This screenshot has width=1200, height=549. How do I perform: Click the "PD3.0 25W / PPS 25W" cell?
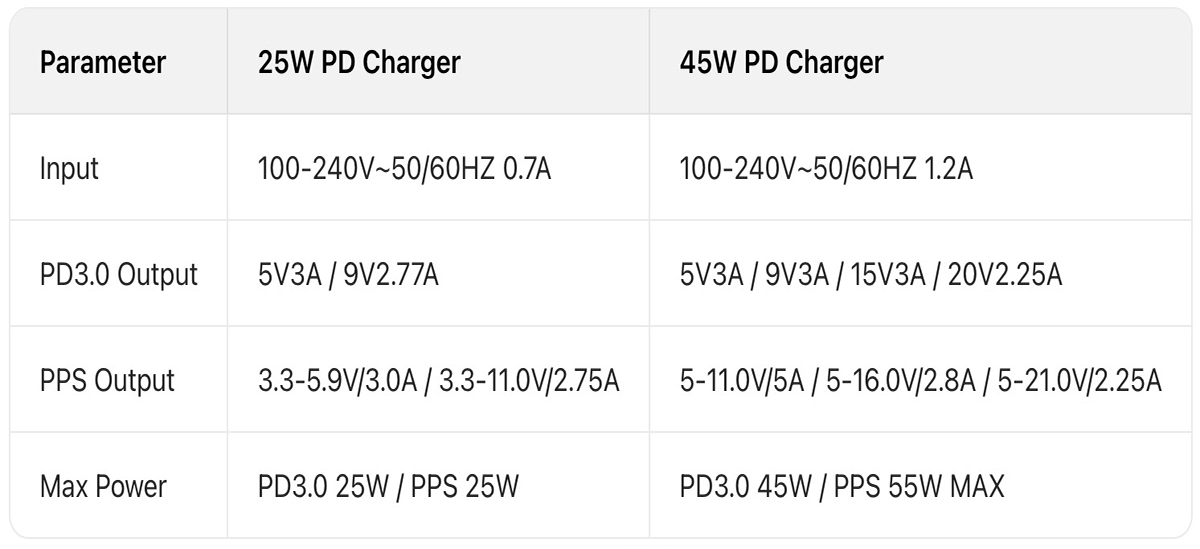[389, 487]
